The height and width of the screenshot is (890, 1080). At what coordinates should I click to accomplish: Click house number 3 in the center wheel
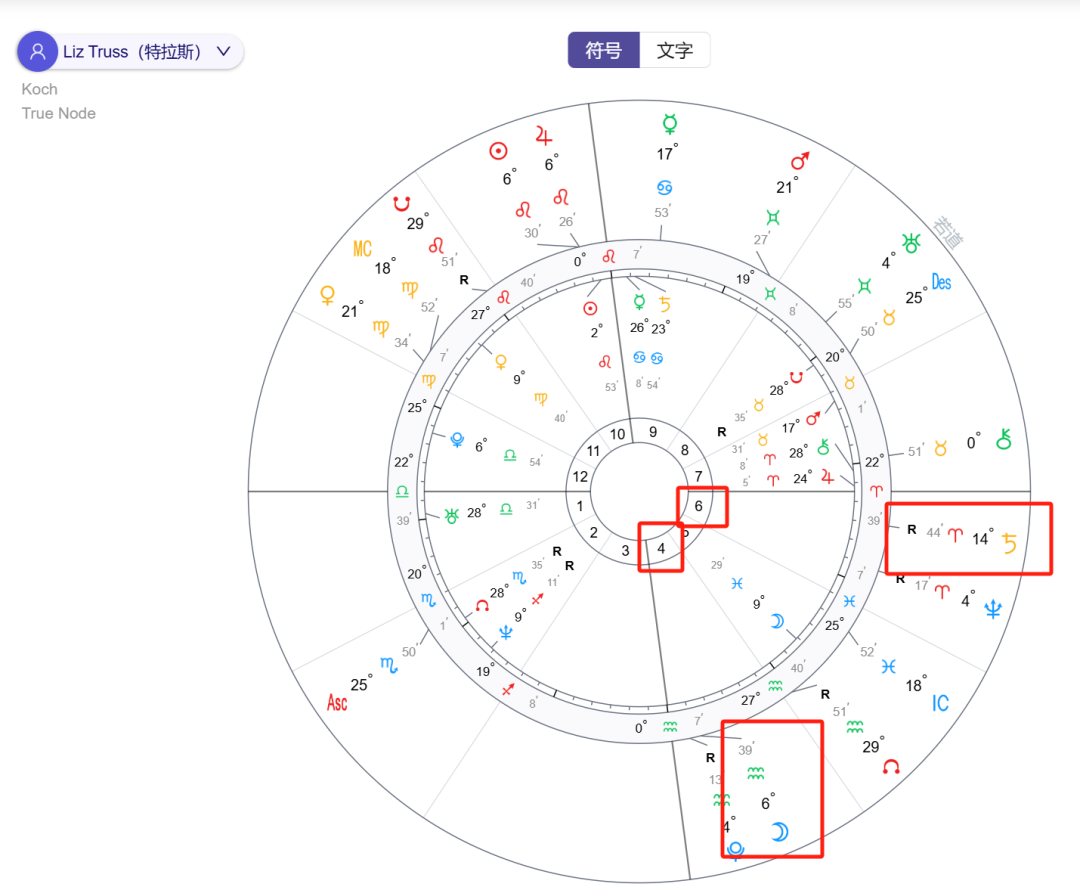(625, 550)
